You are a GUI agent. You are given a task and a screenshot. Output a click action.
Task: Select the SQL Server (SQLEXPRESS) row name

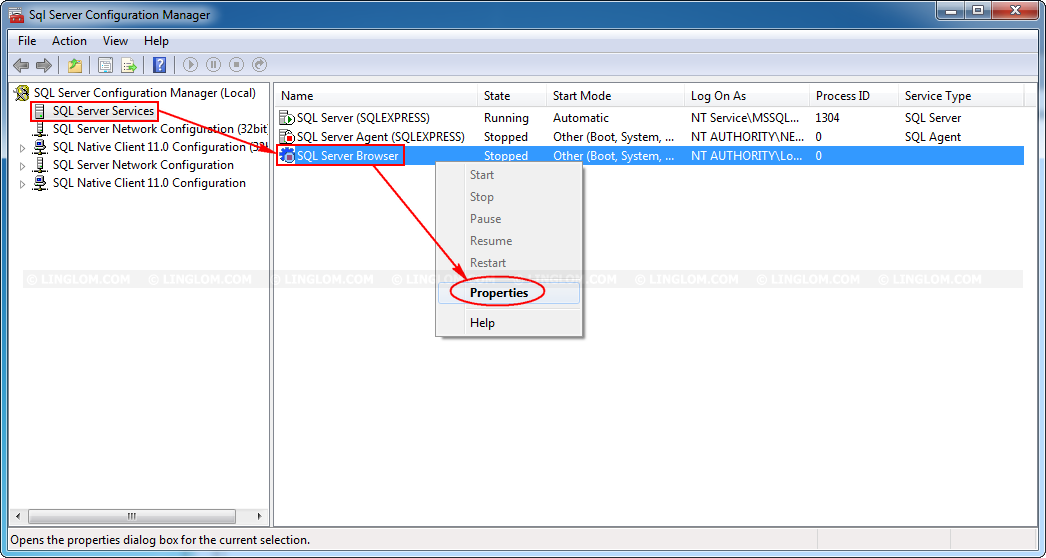click(363, 118)
